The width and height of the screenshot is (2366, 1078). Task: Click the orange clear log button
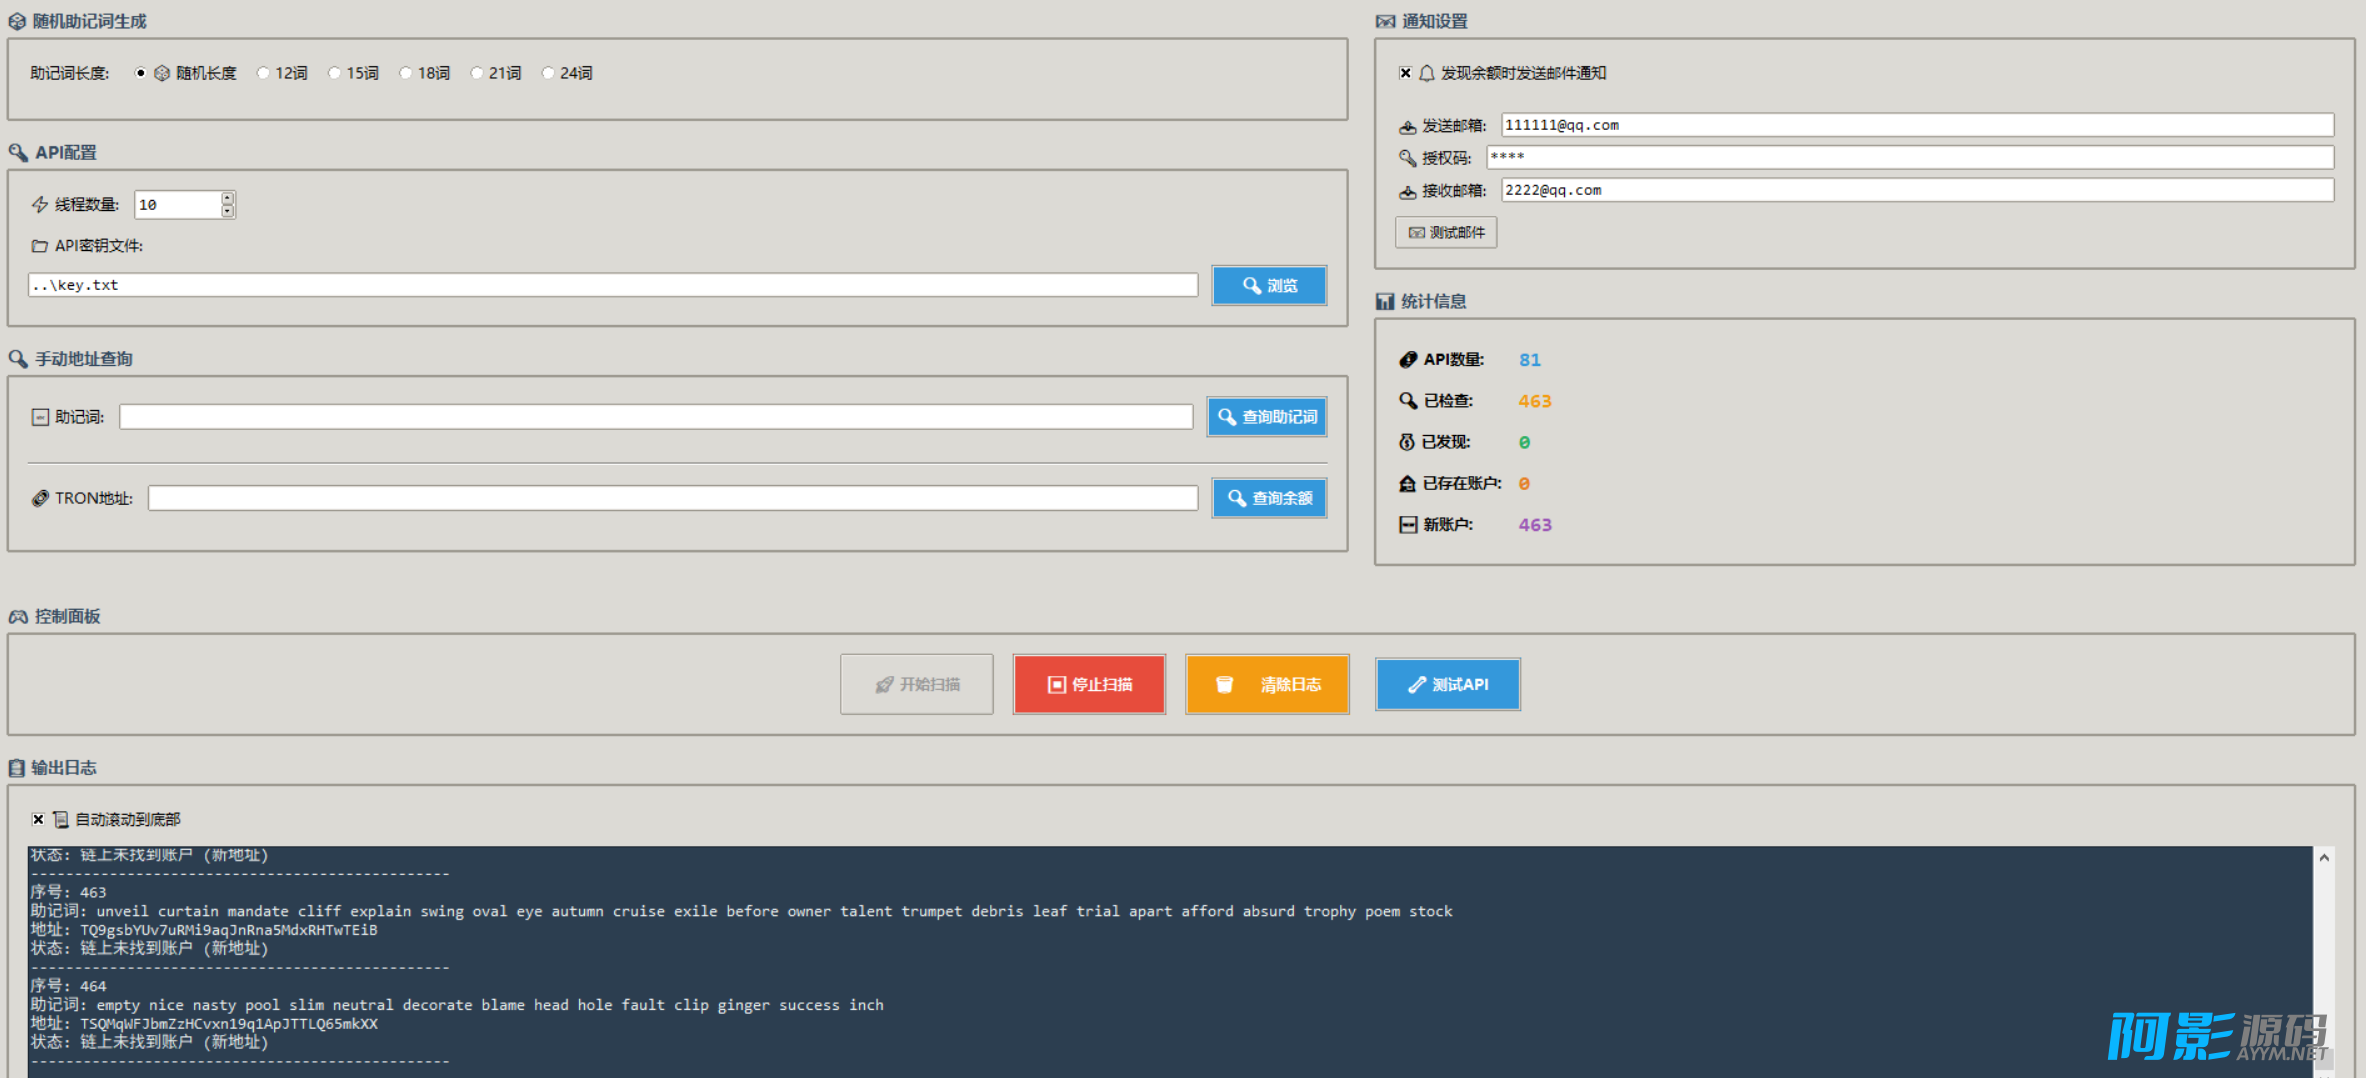pyautogui.click(x=1267, y=684)
